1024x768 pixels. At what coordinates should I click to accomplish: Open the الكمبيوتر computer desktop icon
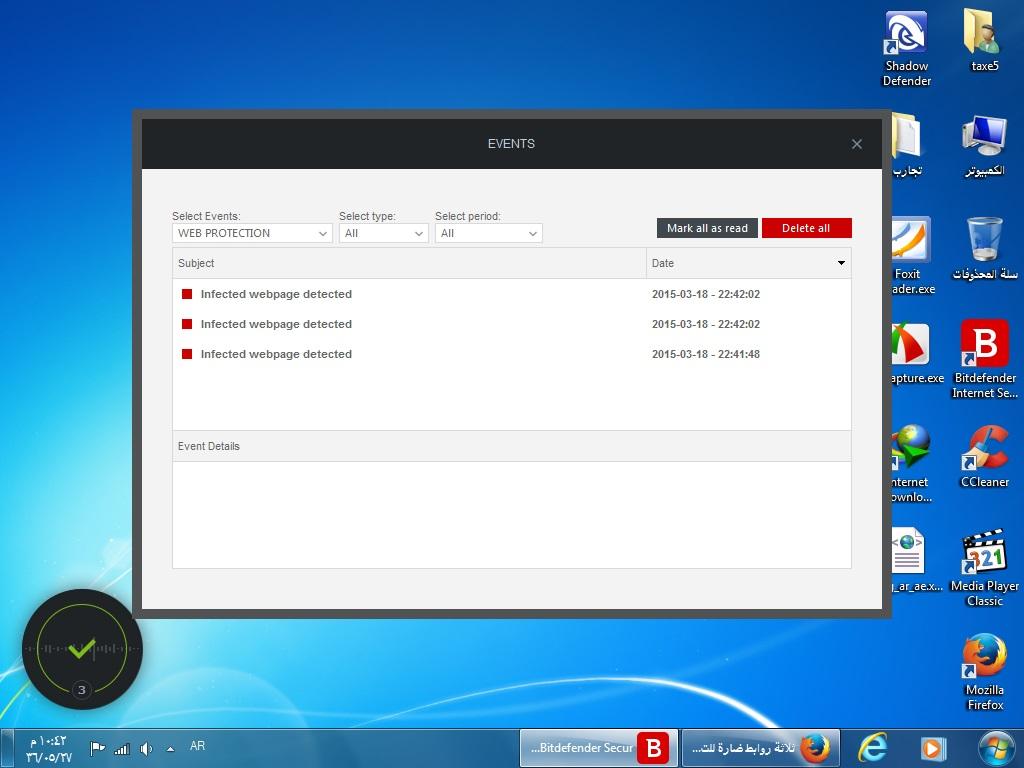[x=984, y=145]
